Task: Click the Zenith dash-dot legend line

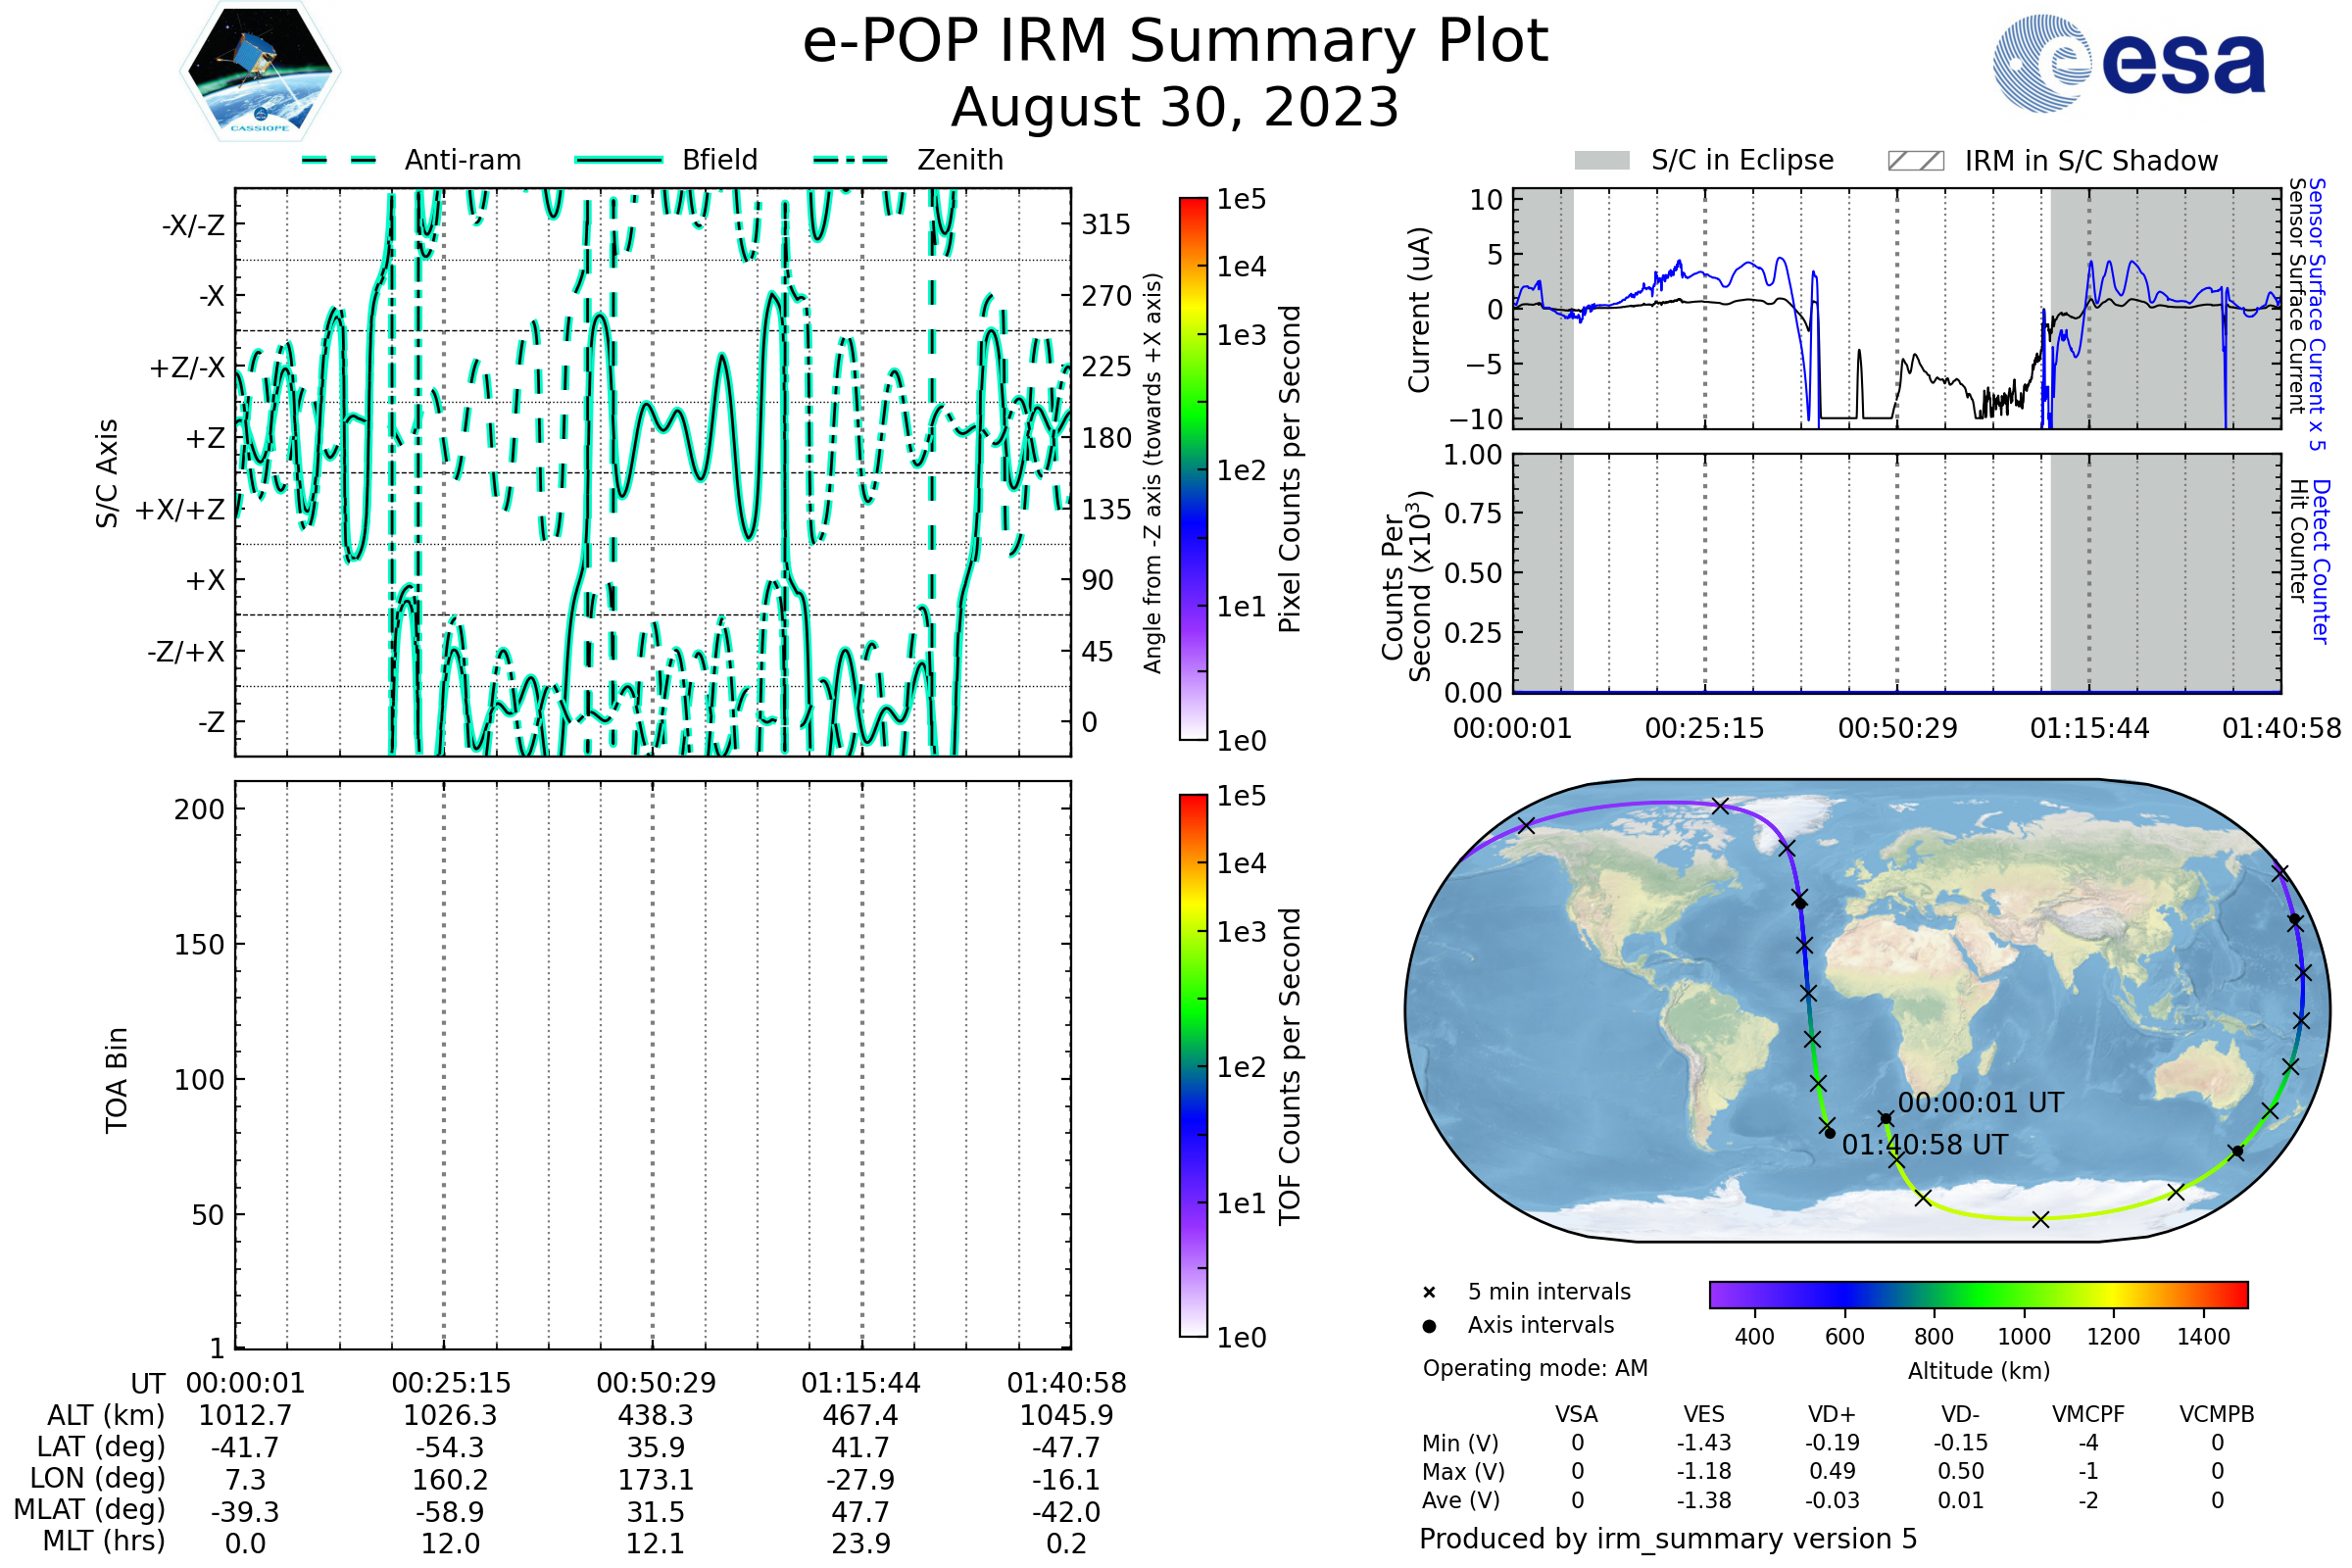Action: point(850,160)
